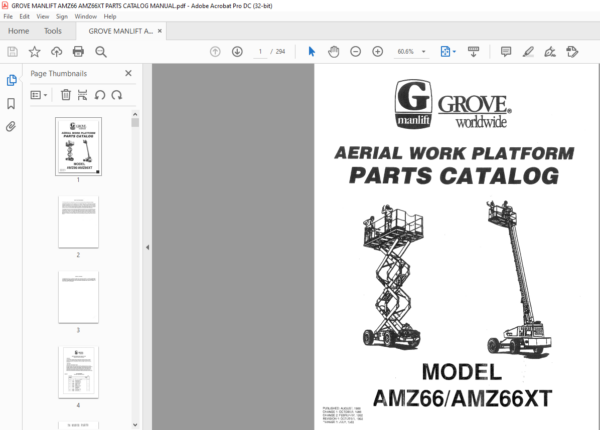
Task: Click the thumbnails scroll down arrow
Action: 135,425
